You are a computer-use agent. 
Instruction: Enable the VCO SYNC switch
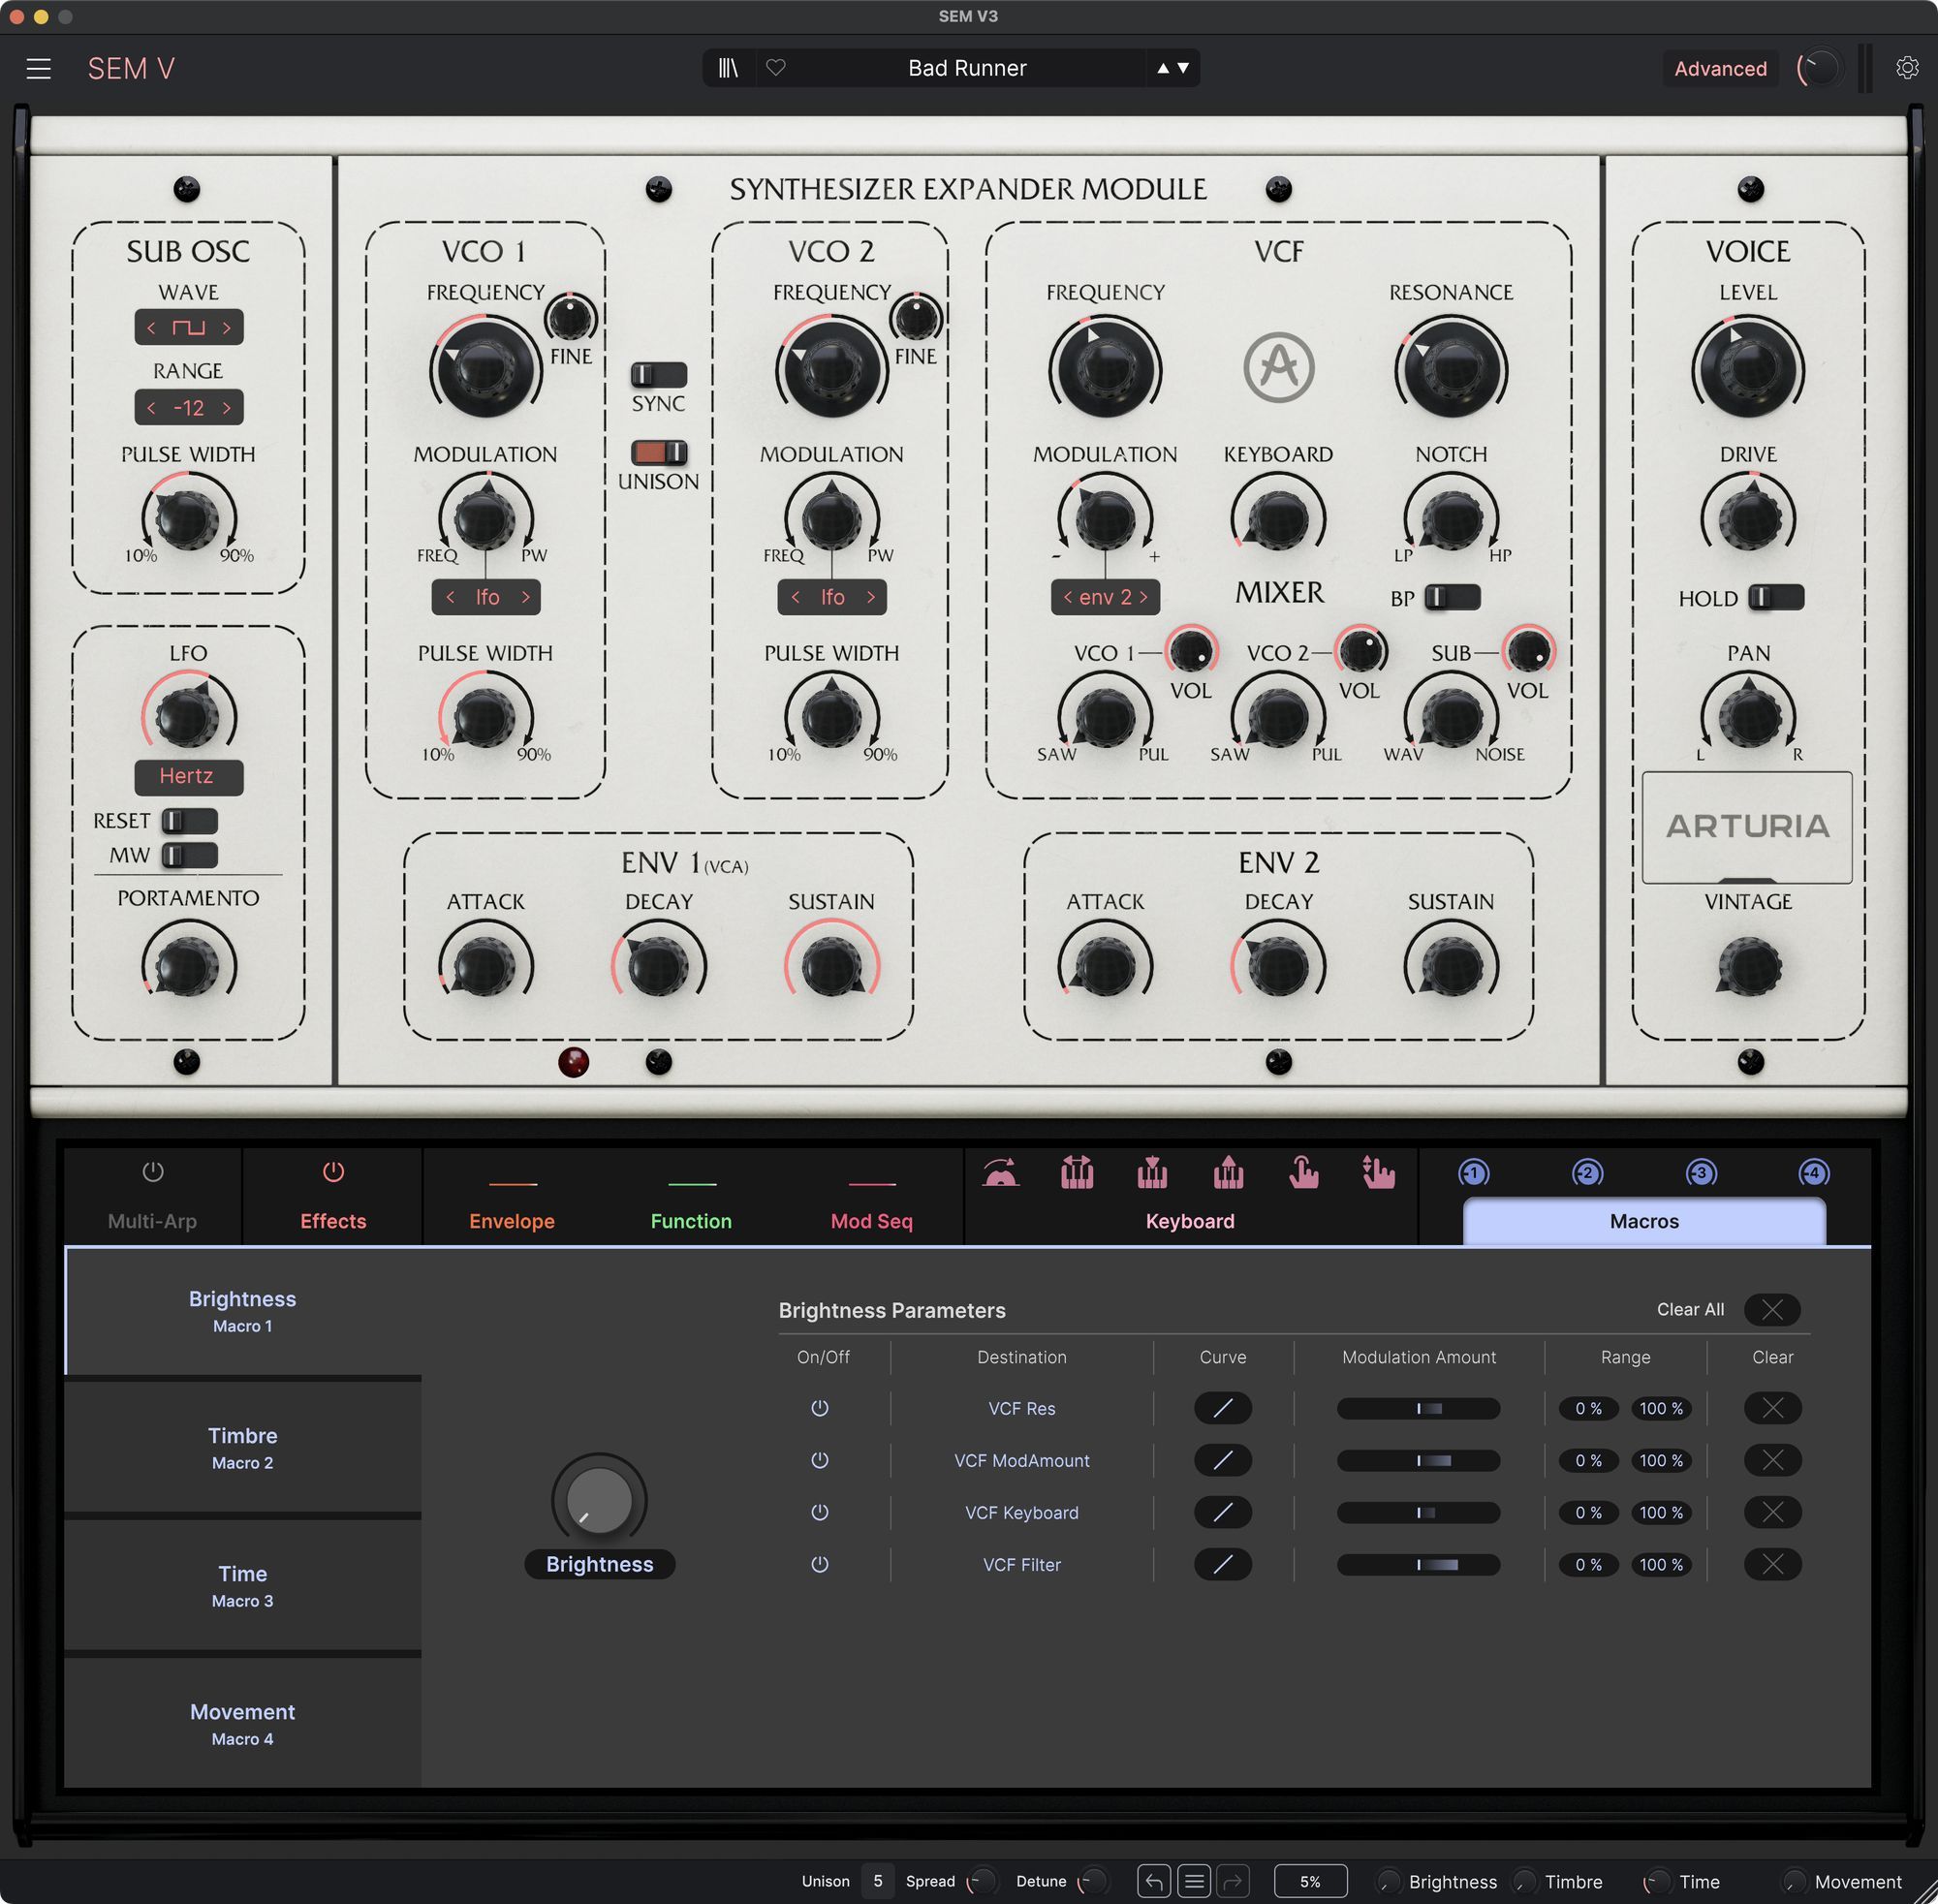659,375
